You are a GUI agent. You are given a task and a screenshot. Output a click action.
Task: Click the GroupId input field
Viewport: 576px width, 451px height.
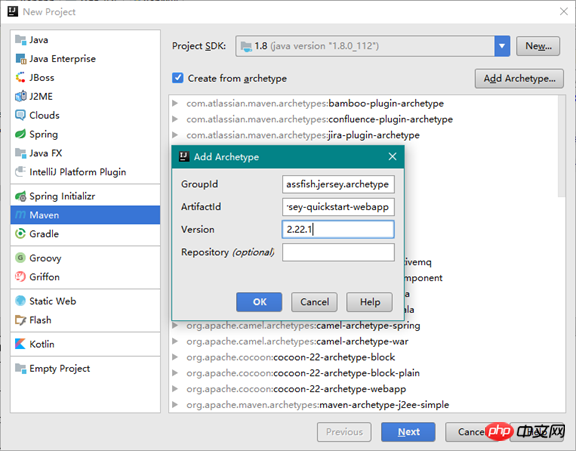(x=338, y=184)
